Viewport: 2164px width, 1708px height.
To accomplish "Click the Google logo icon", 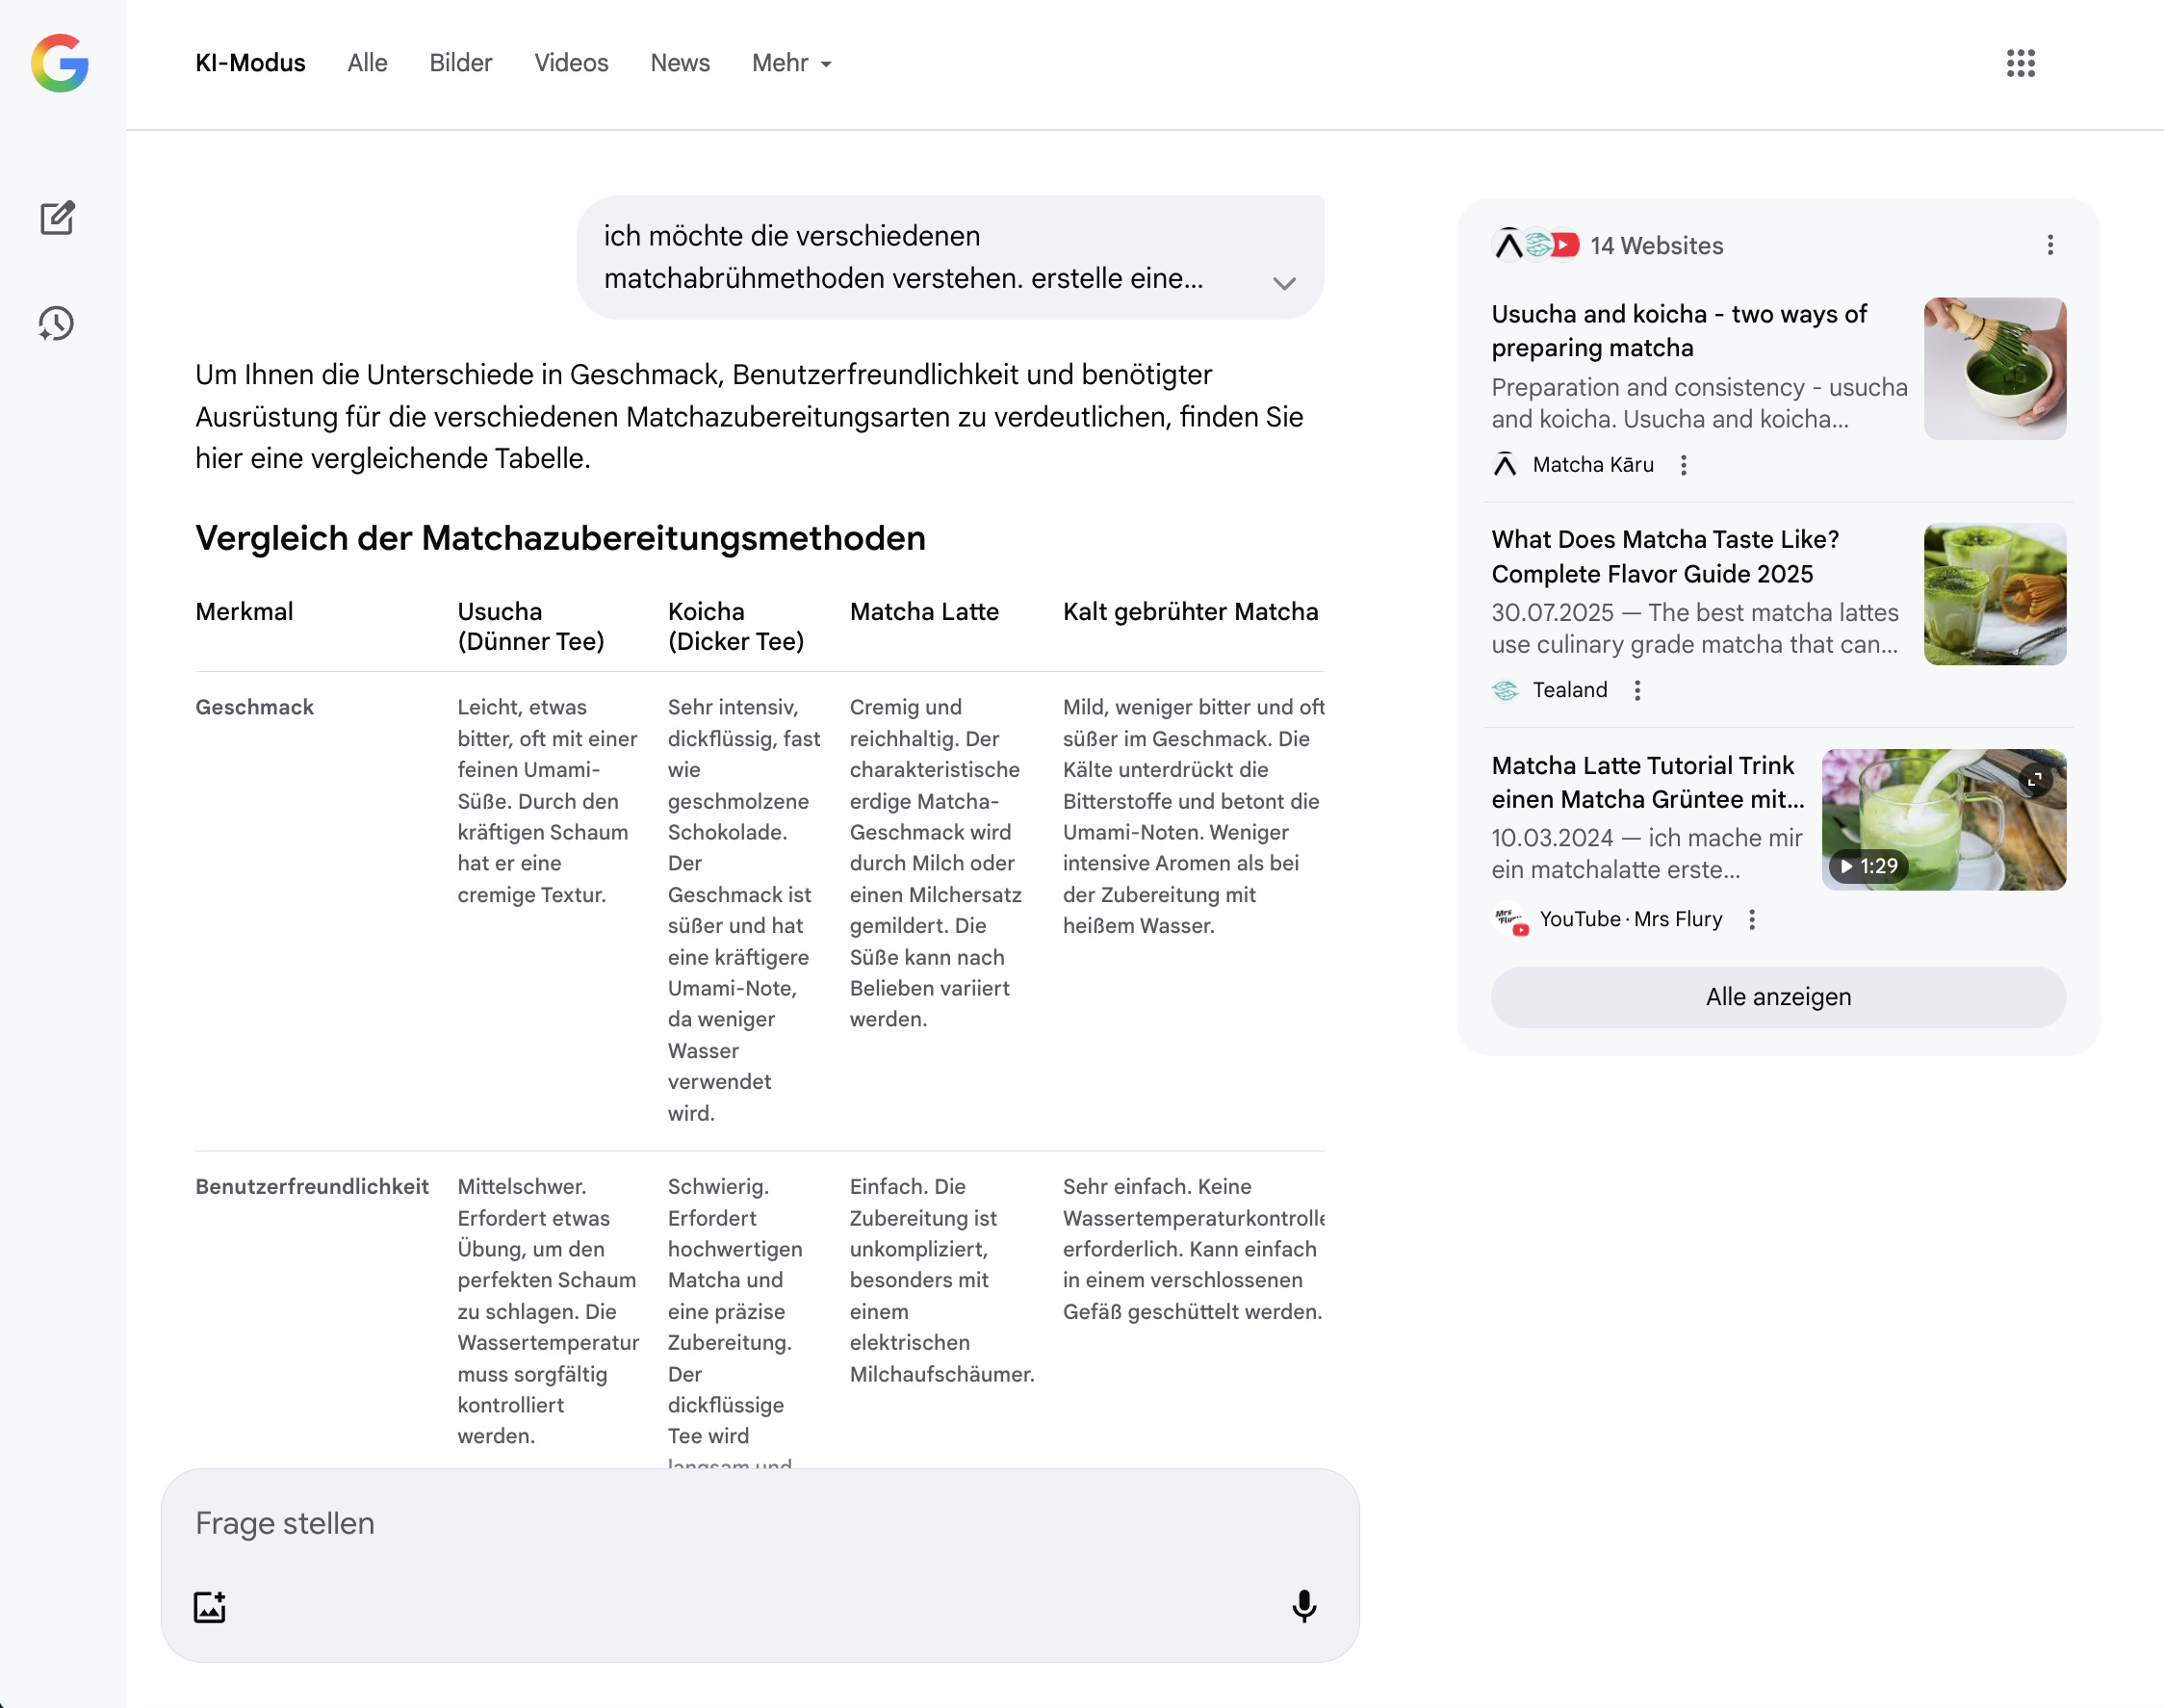I will (60, 63).
